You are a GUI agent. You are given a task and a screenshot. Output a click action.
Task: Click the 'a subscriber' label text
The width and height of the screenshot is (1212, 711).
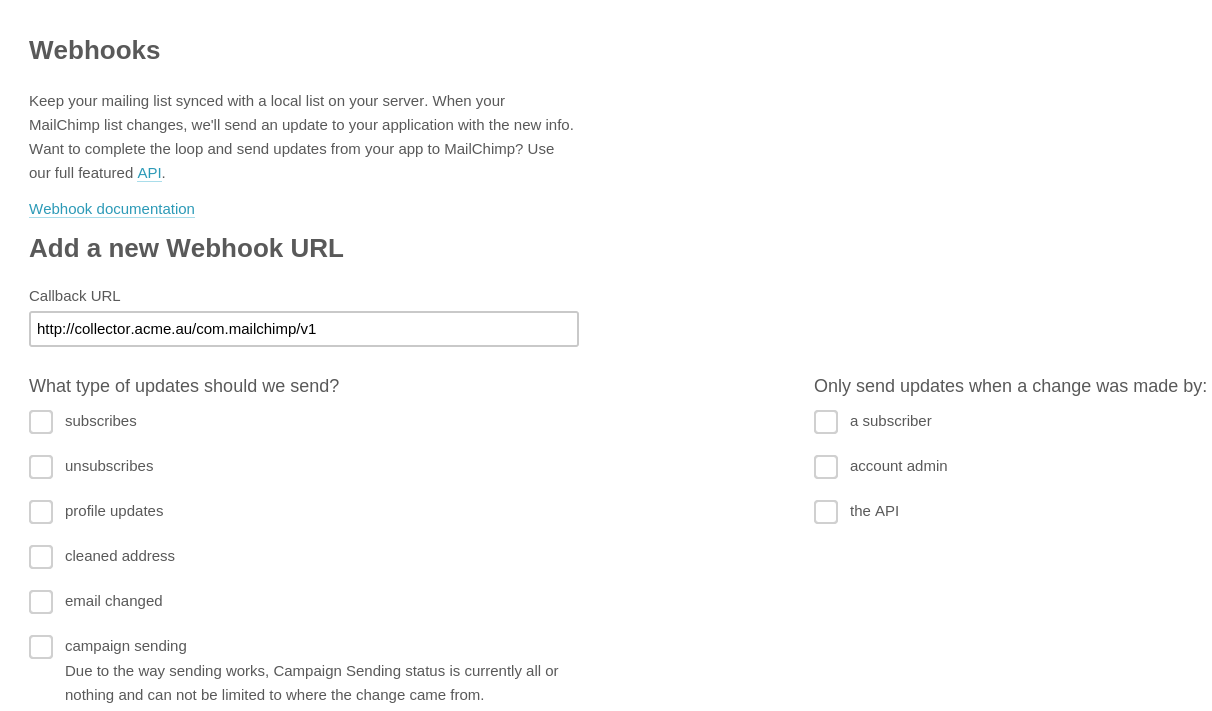891,421
